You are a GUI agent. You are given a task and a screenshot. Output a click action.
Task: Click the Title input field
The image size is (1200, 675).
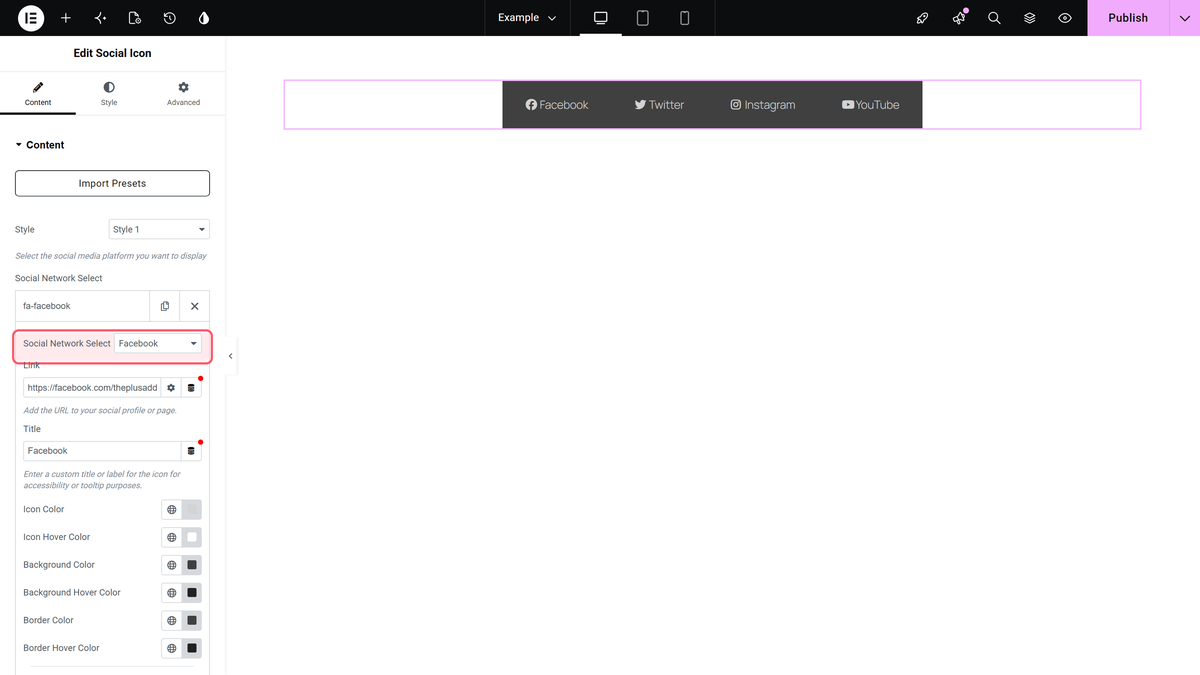[102, 451]
